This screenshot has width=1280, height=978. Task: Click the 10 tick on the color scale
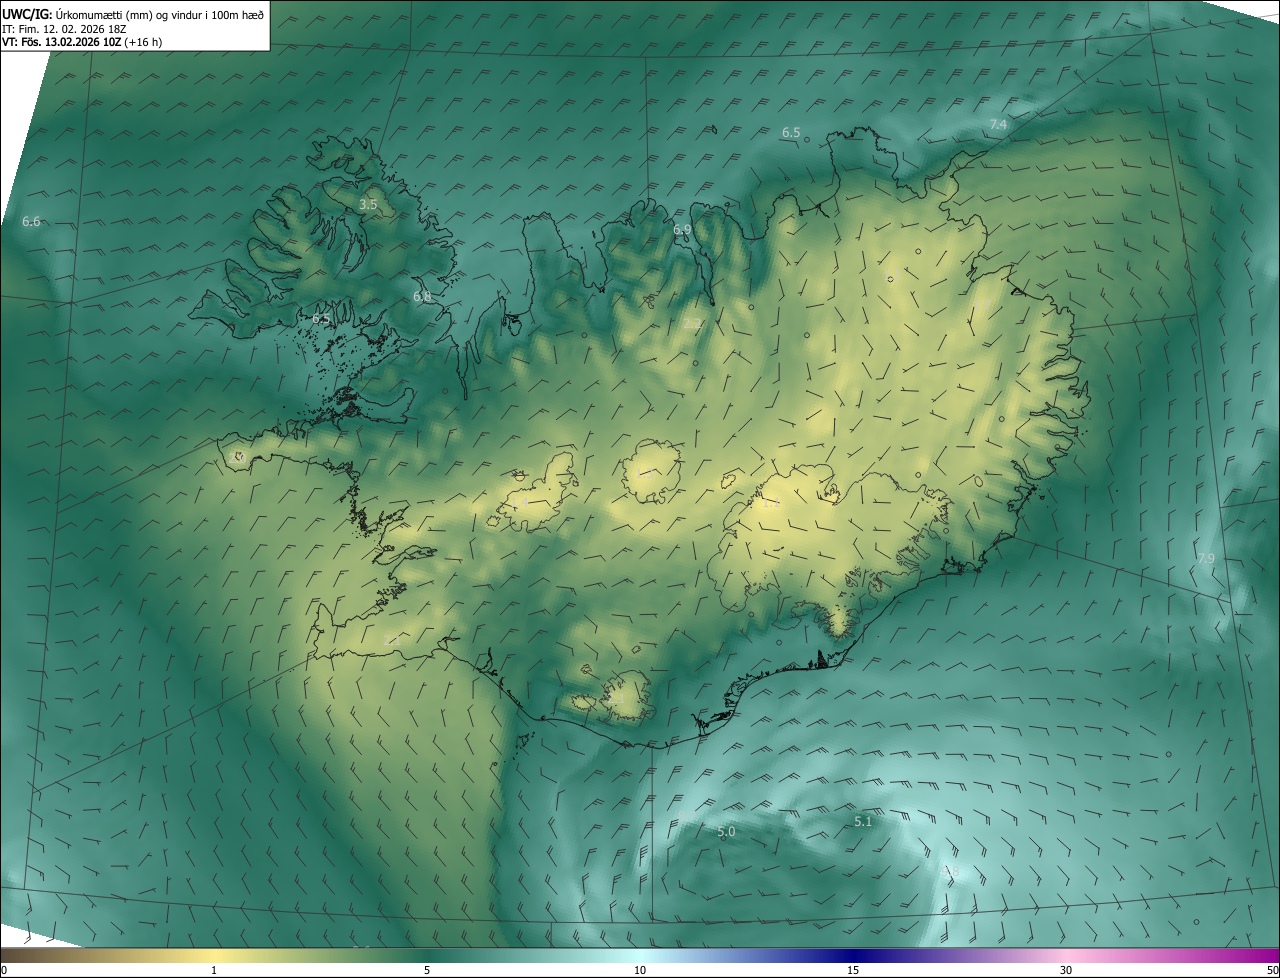click(x=640, y=970)
